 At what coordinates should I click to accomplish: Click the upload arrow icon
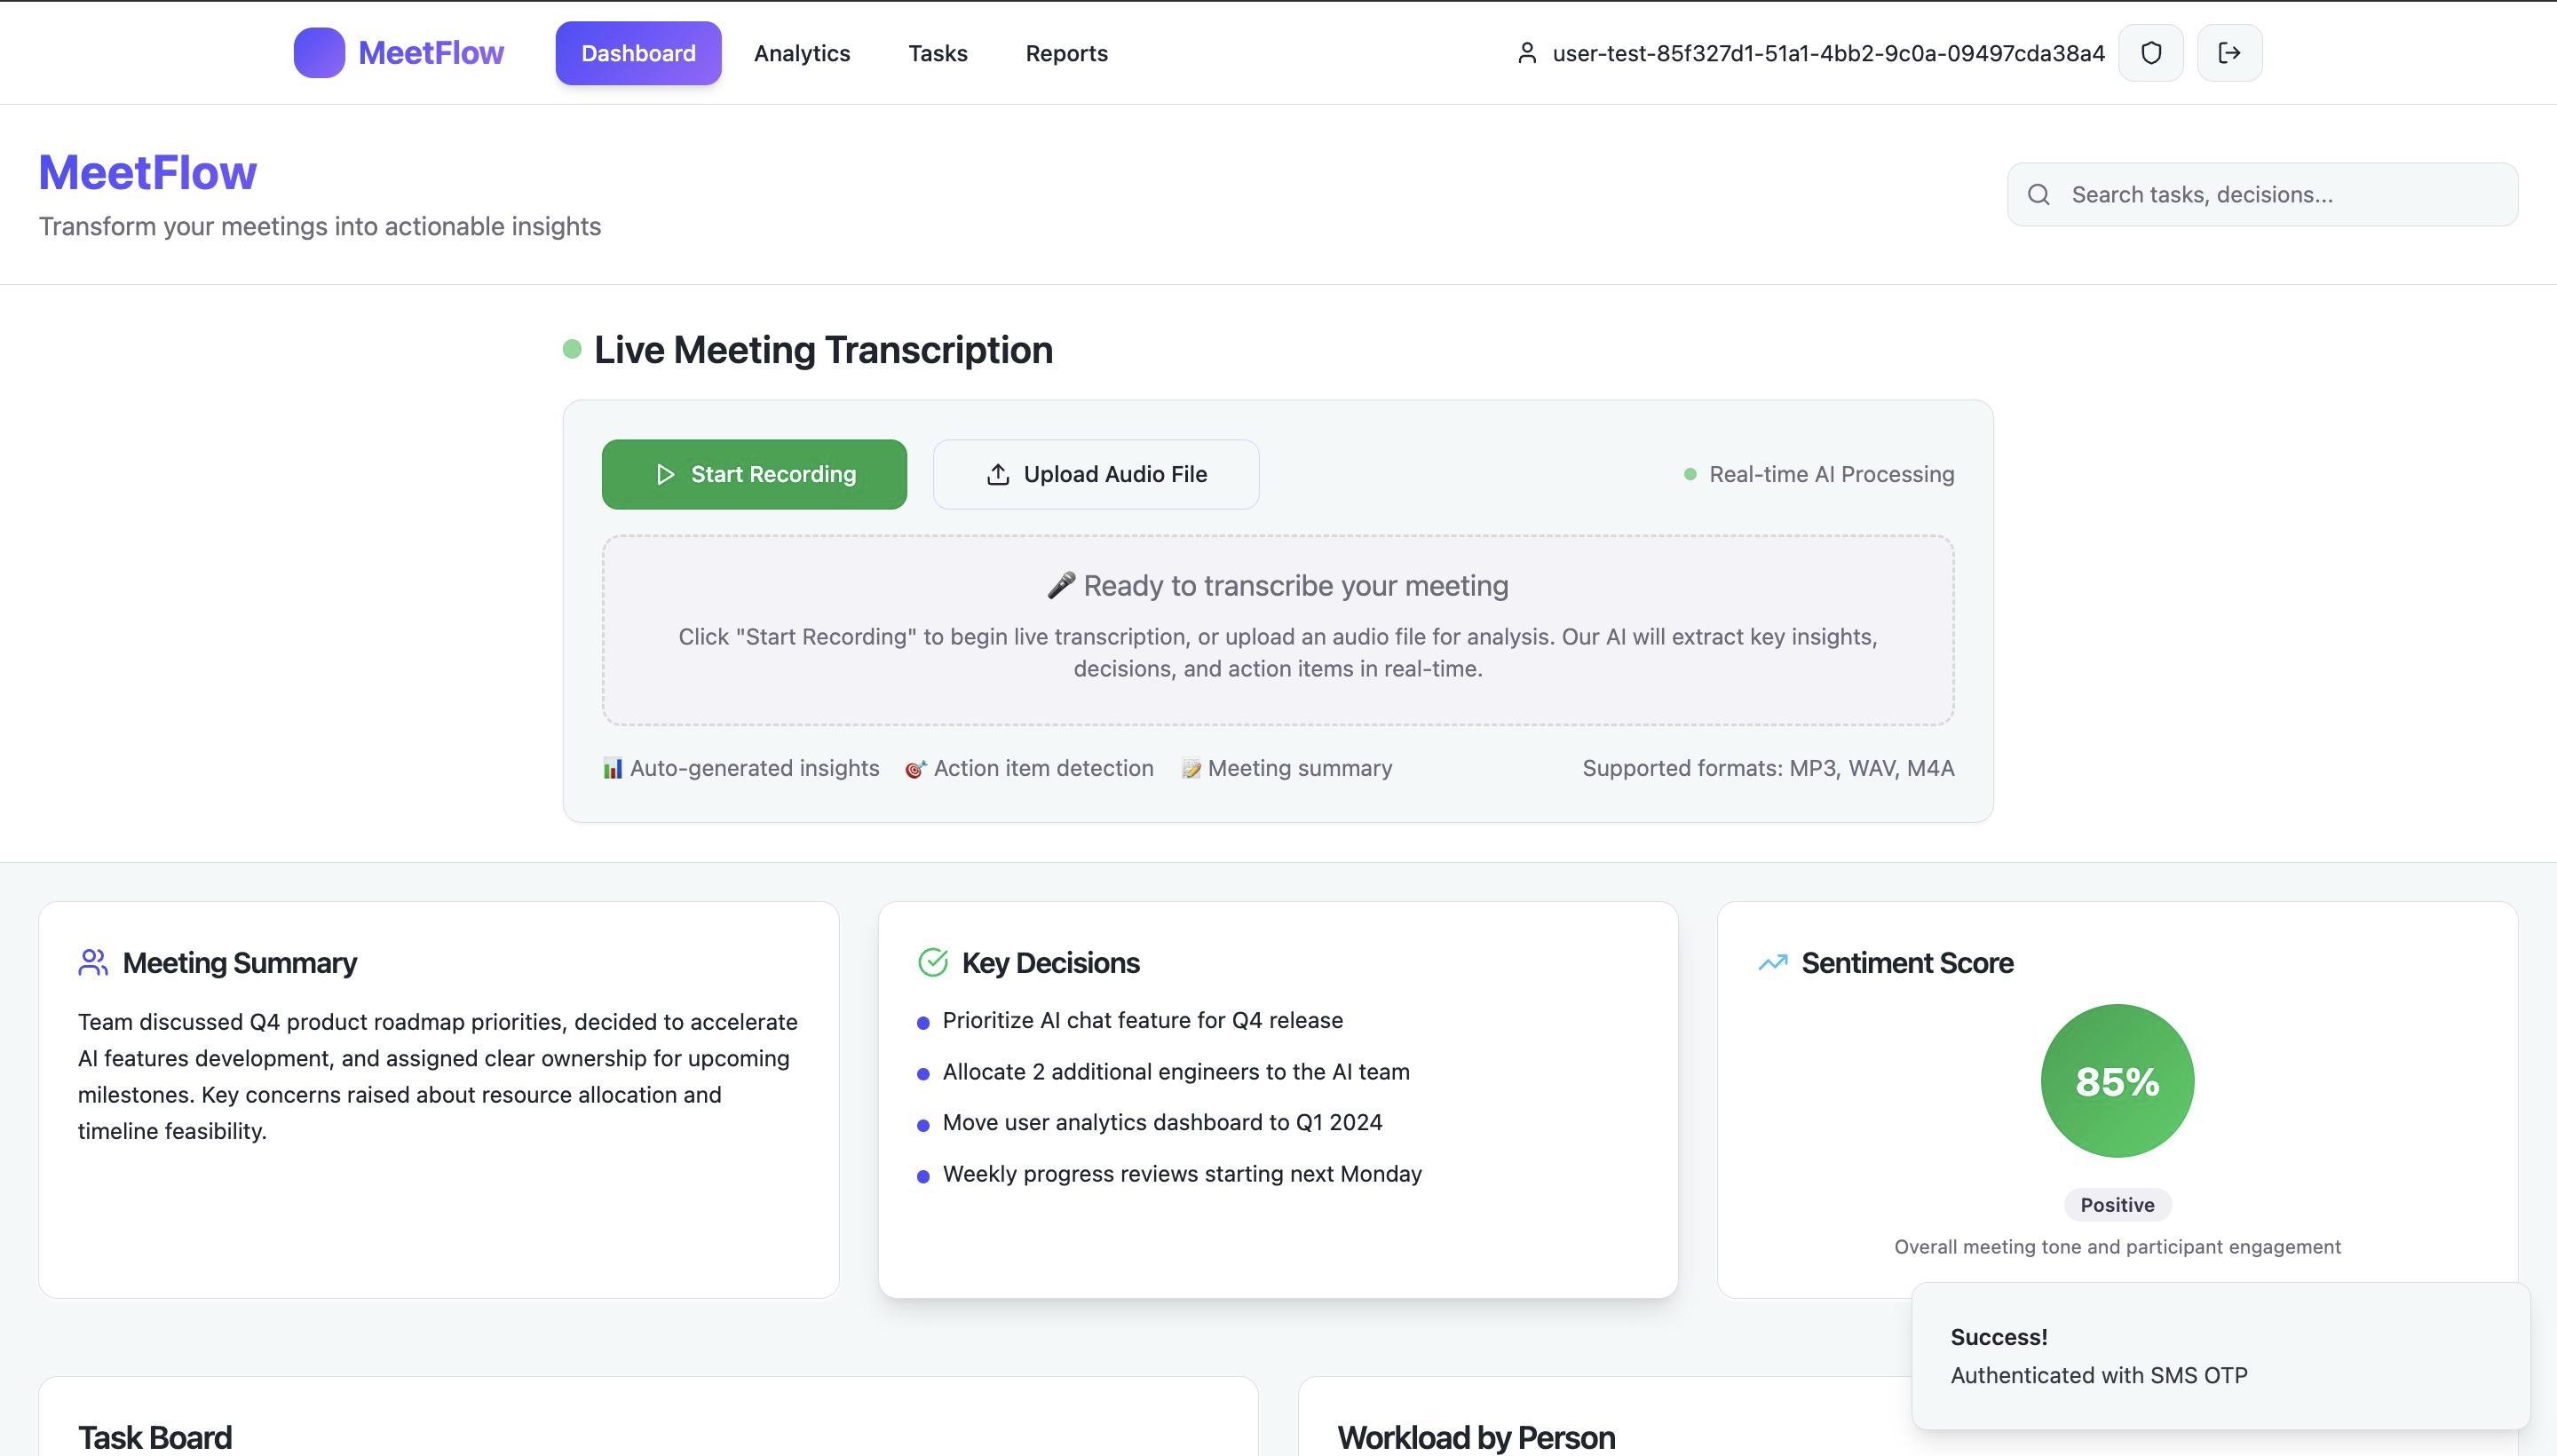[997, 474]
